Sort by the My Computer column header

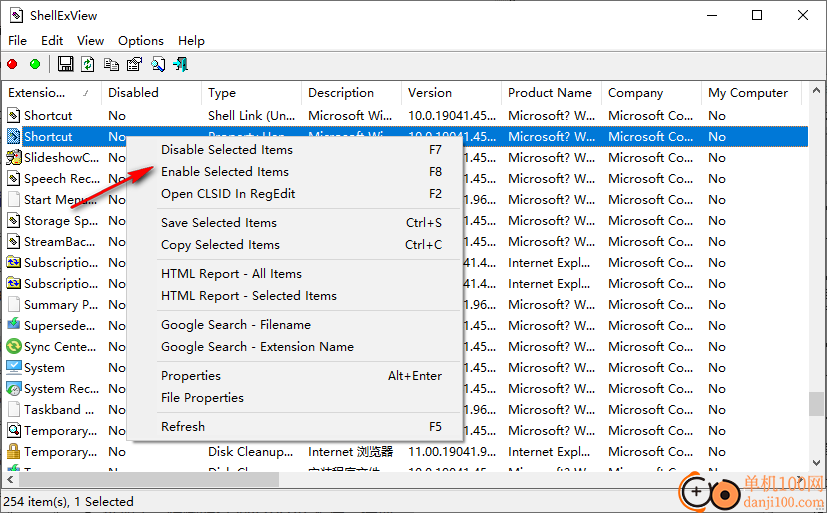(751, 93)
